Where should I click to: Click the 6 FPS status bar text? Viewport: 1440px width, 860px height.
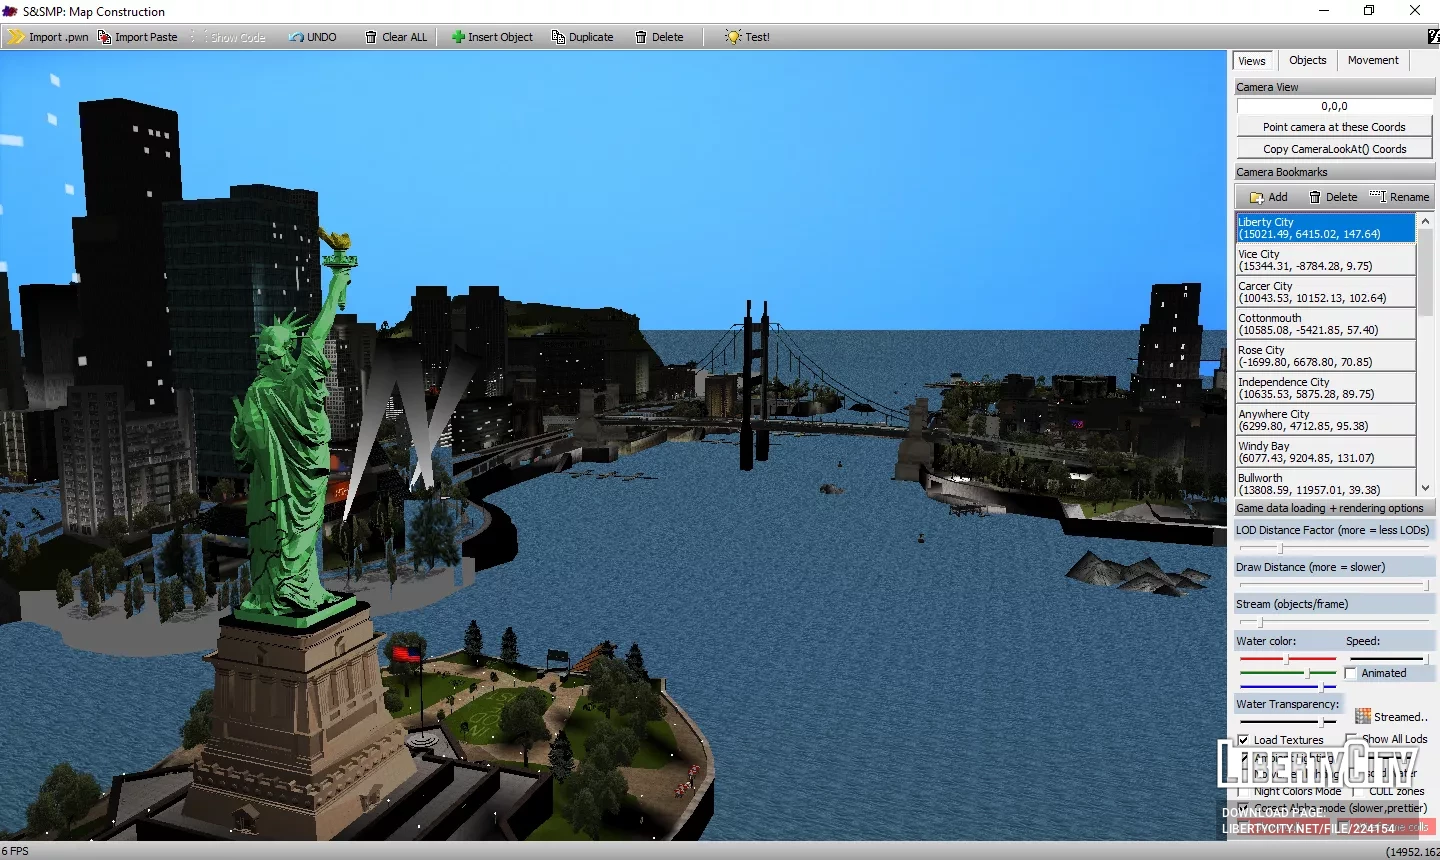[x=15, y=851]
